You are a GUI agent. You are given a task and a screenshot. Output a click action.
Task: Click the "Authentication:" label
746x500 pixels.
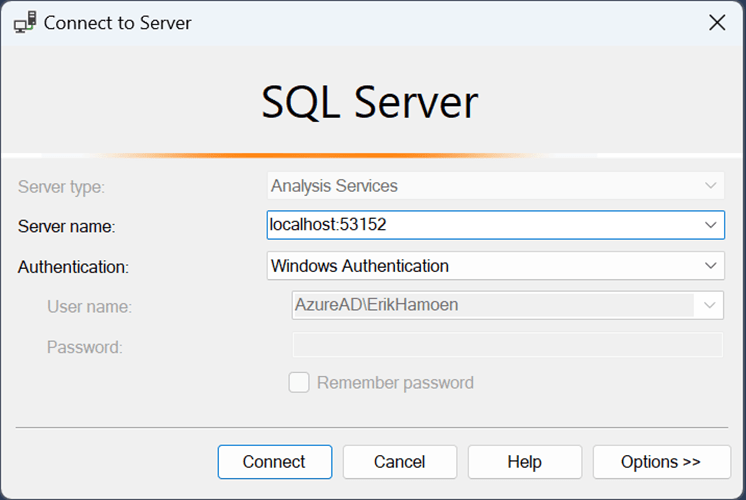pos(74,267)
